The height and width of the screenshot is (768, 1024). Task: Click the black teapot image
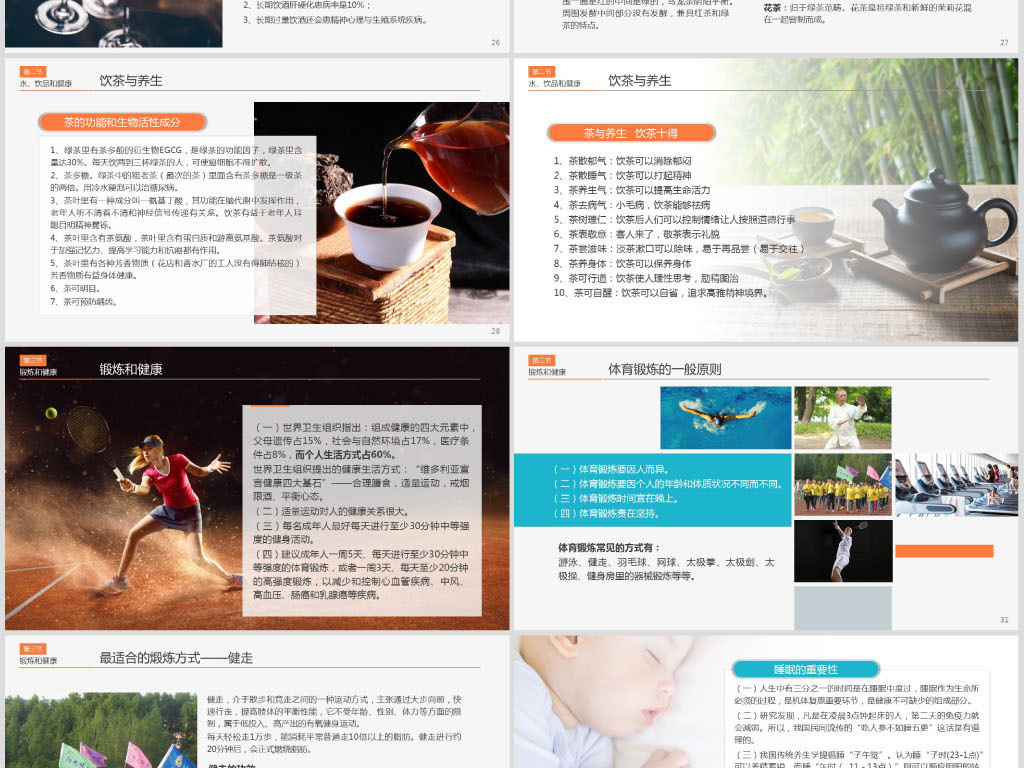(880, 215)
